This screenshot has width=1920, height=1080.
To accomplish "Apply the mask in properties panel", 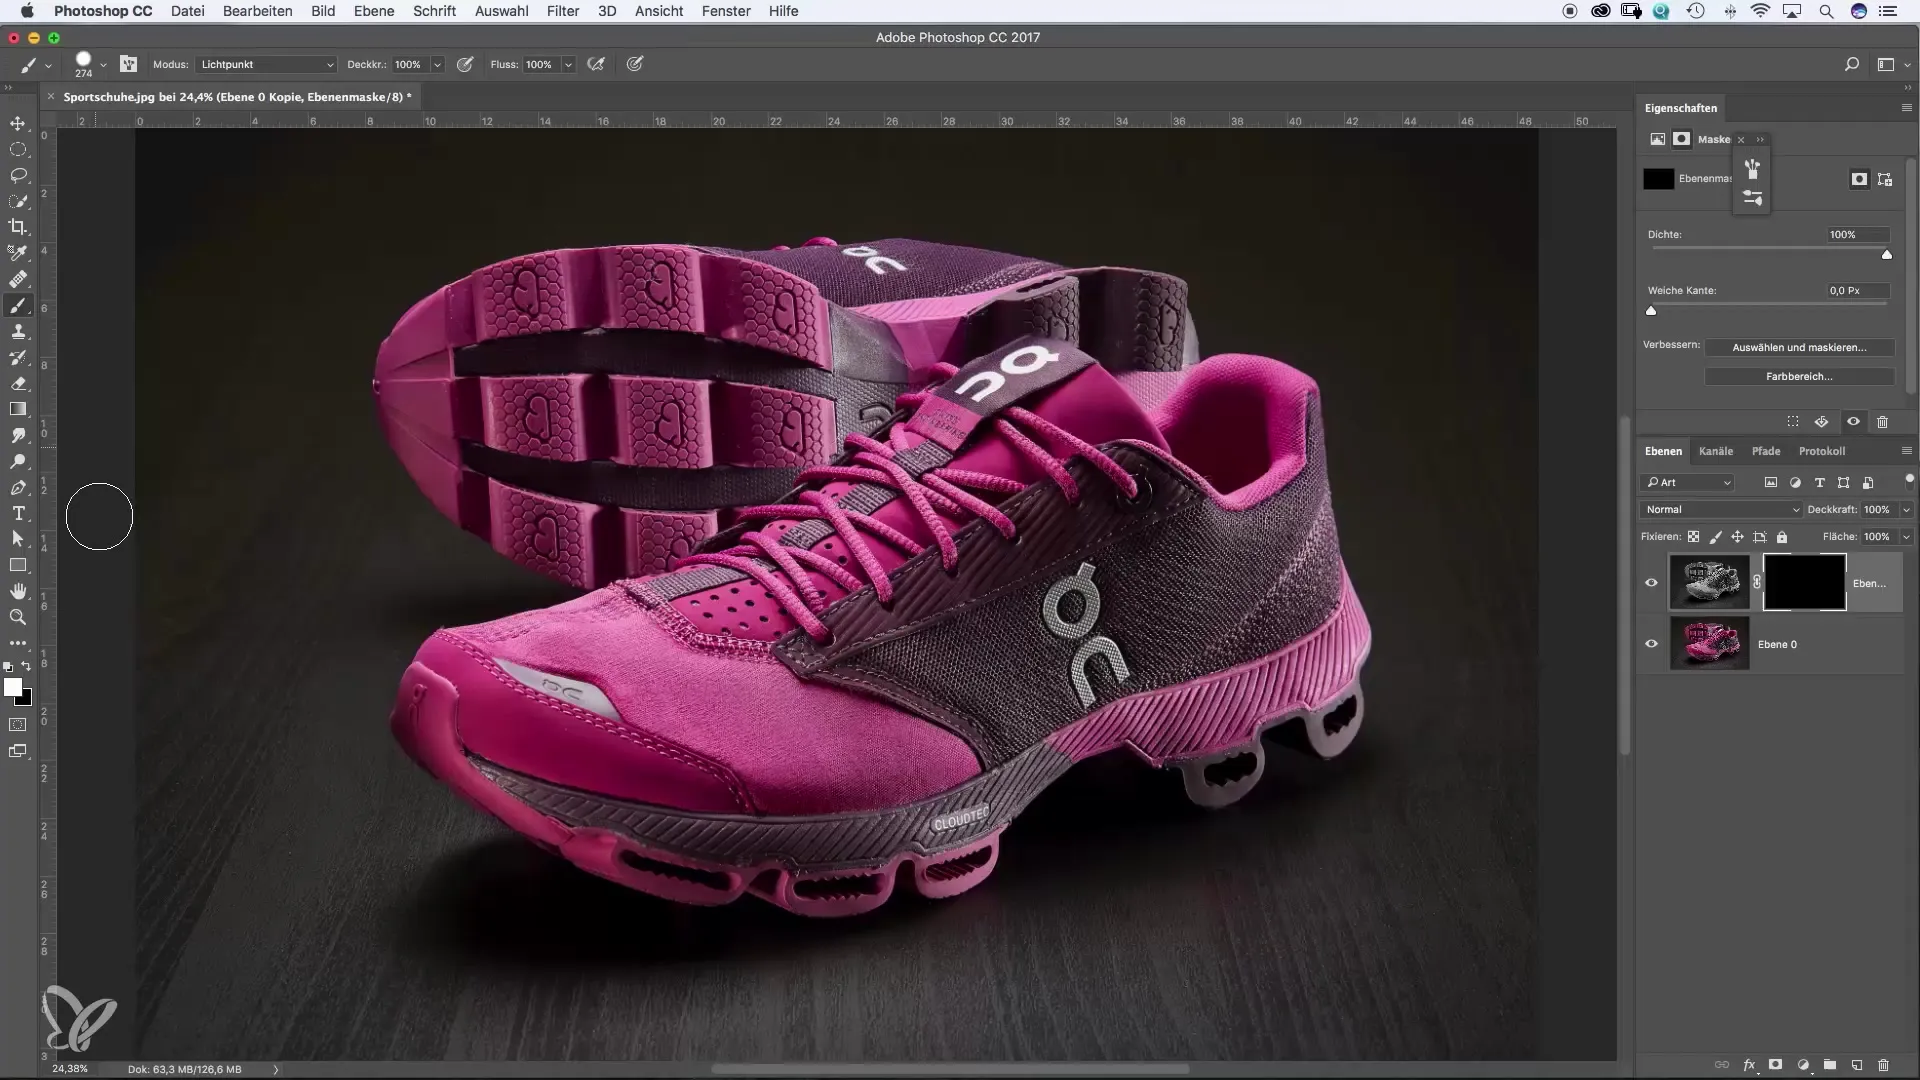I will pos(1821,422).
